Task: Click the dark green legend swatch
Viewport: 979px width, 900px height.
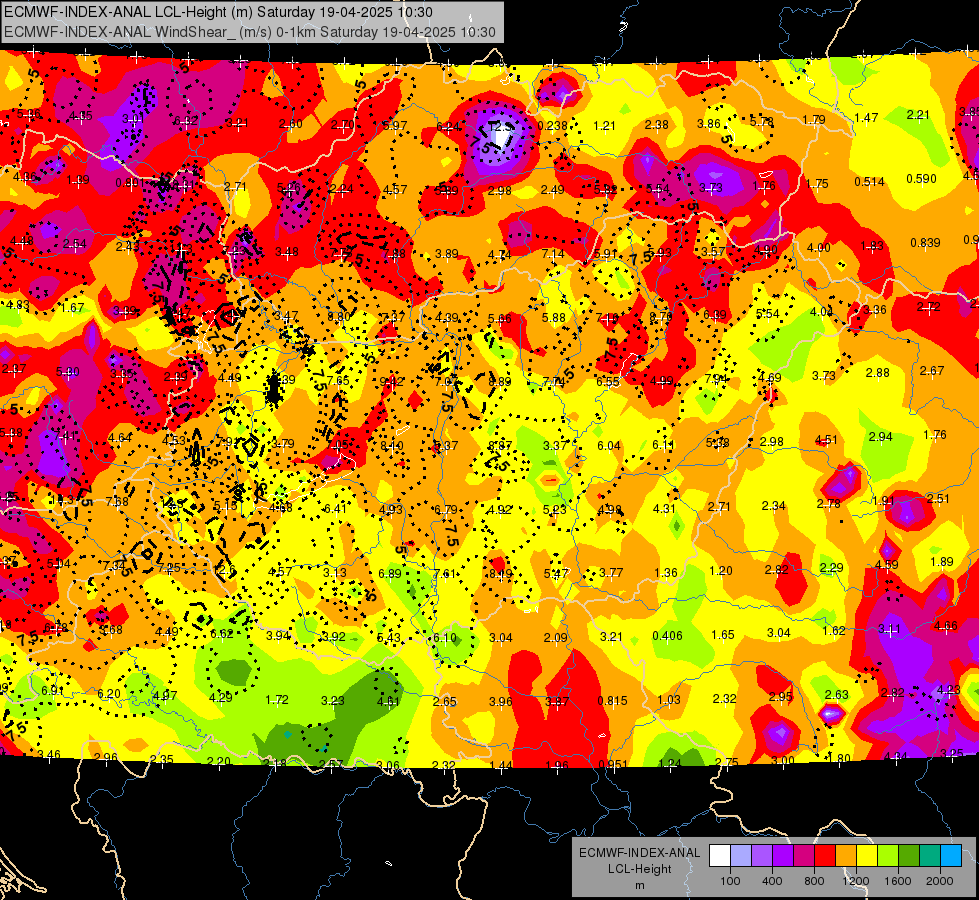Action: coord(908,855)
